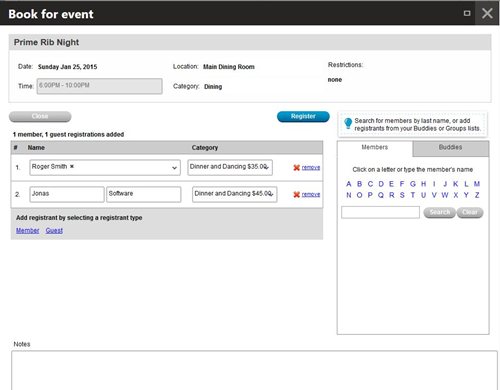This screenshot has height=390, width=500.
Task: Add a Guest registrant
Action: (x=54, y=230)
